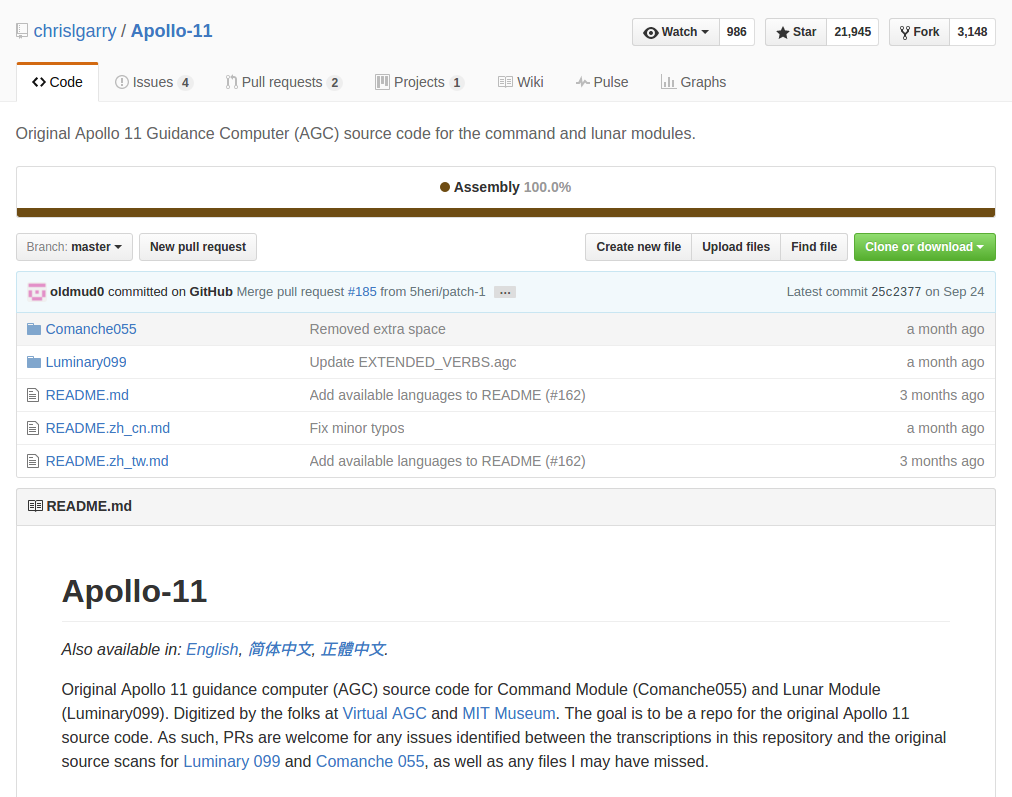Open the Comanche 055 scans link
Viewport: 1012px width, 797px height.
(x=370, y=762)
